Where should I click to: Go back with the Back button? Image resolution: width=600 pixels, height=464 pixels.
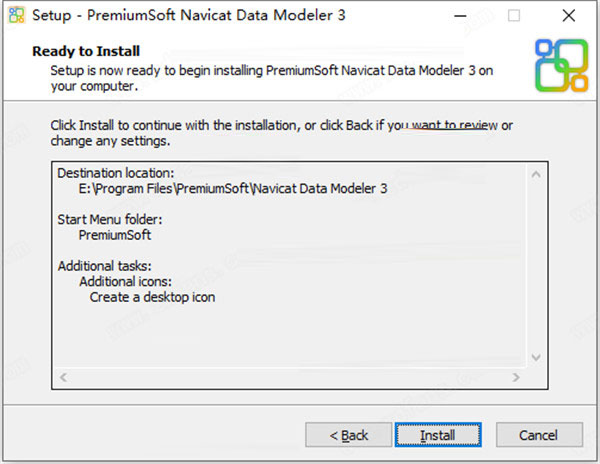[349, 435]
